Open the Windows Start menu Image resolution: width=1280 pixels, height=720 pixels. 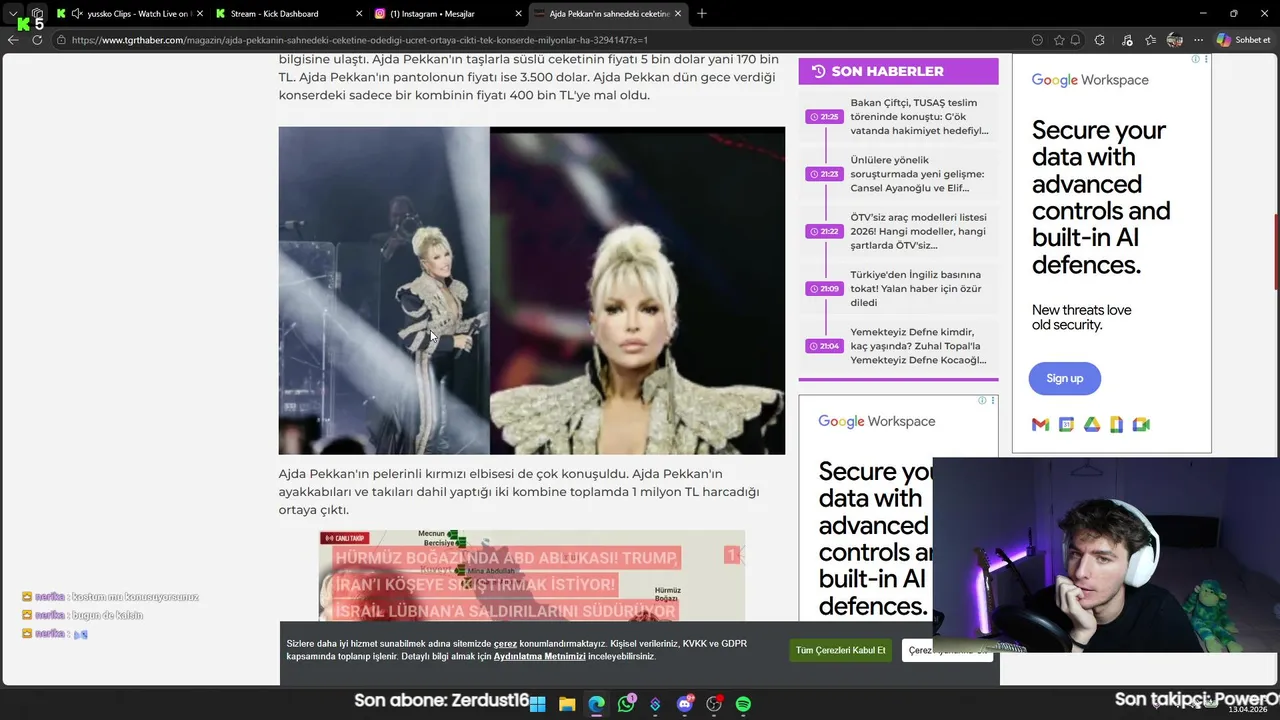pos(537,704)
